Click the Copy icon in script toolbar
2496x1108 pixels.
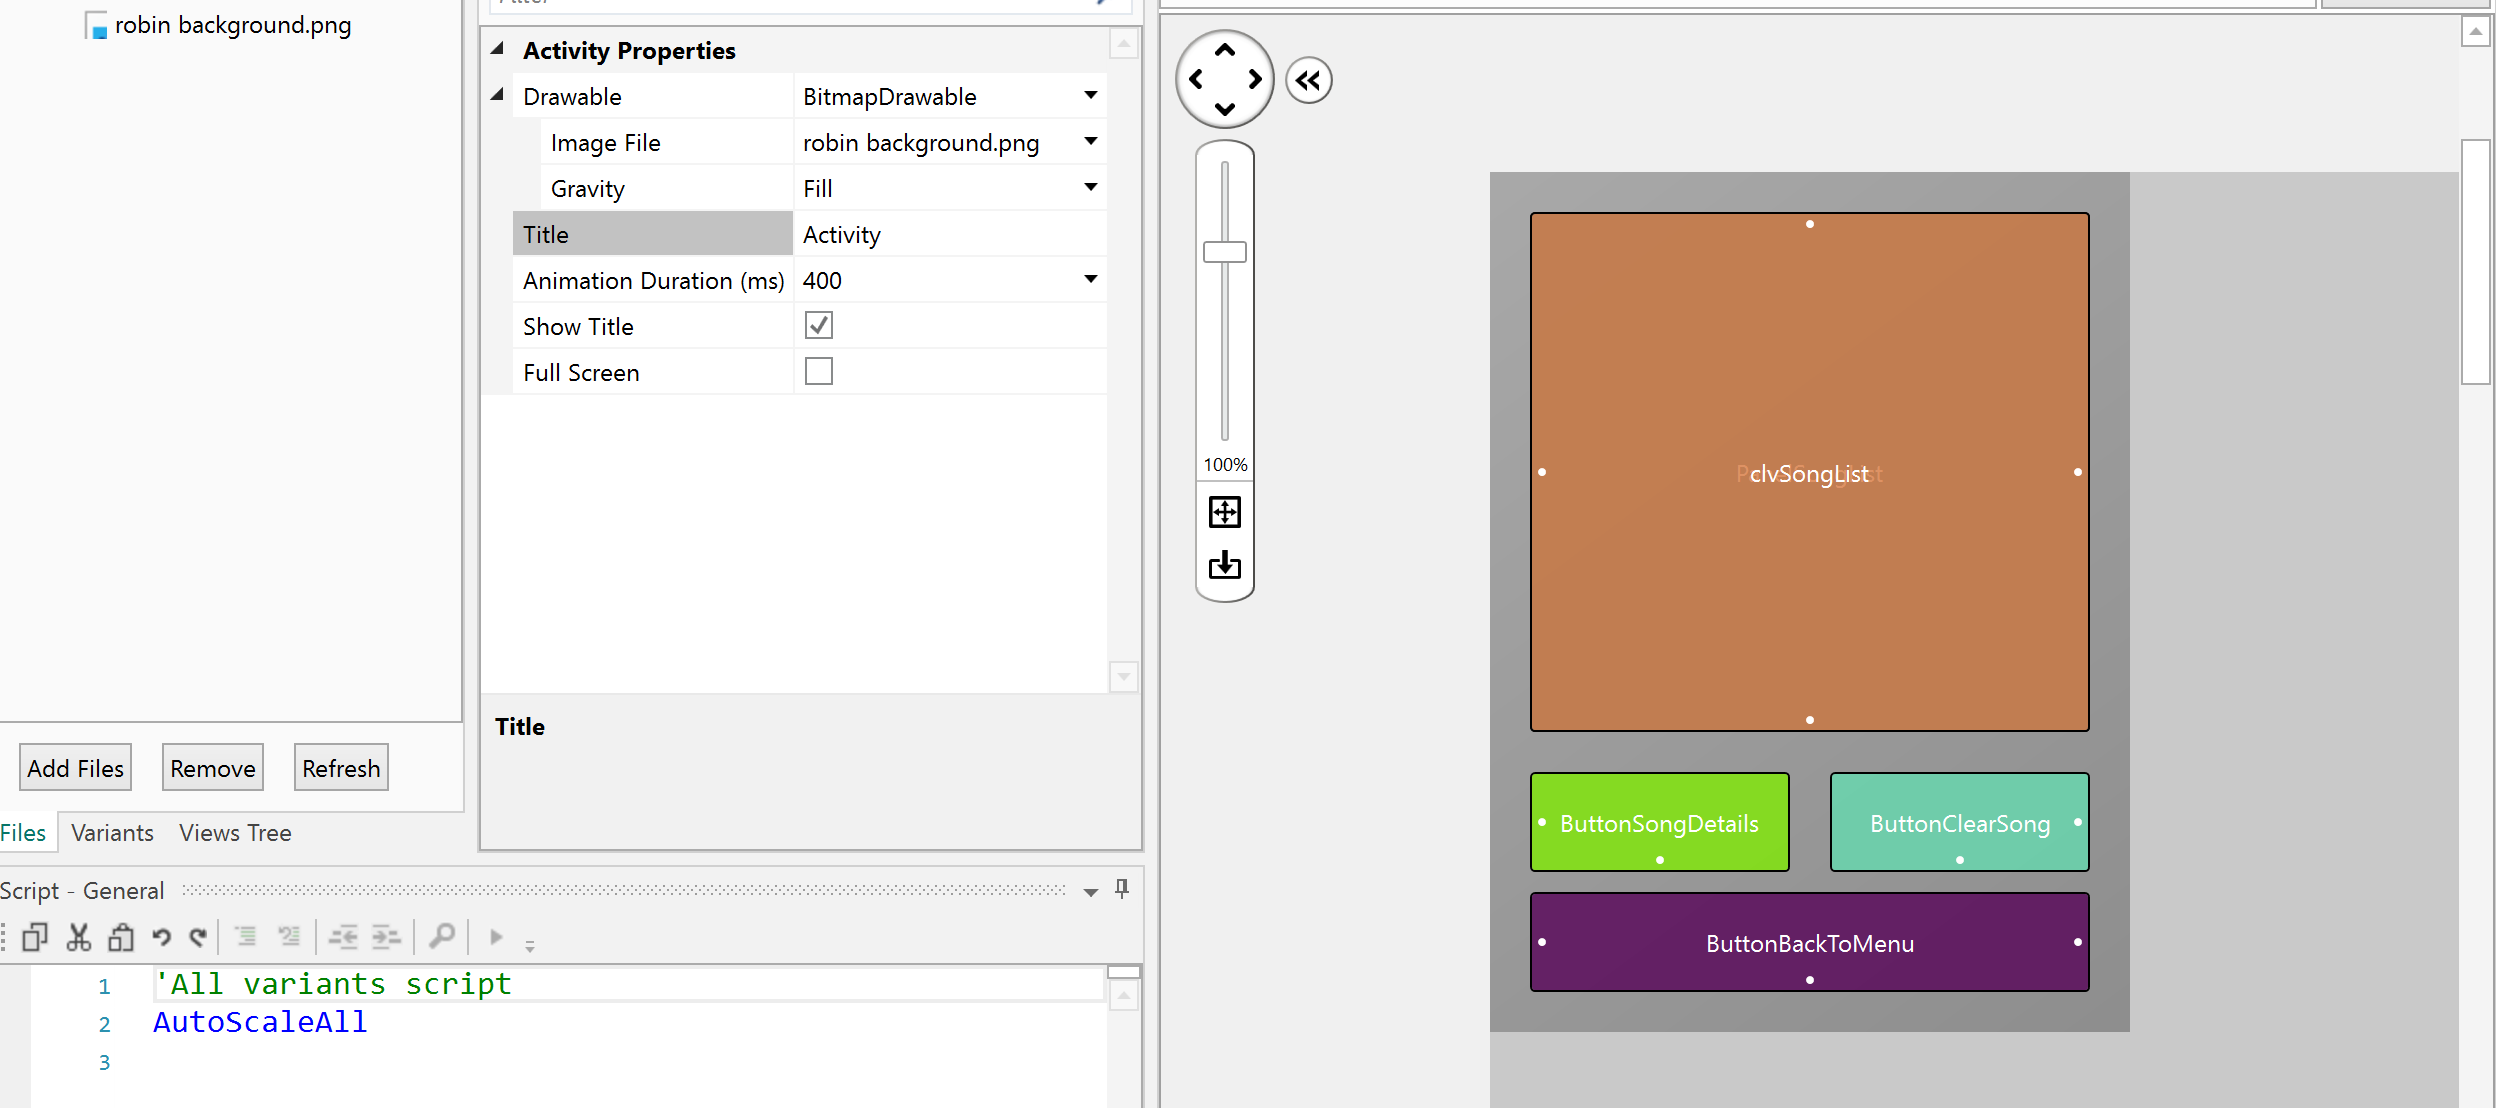click(35, 937)
